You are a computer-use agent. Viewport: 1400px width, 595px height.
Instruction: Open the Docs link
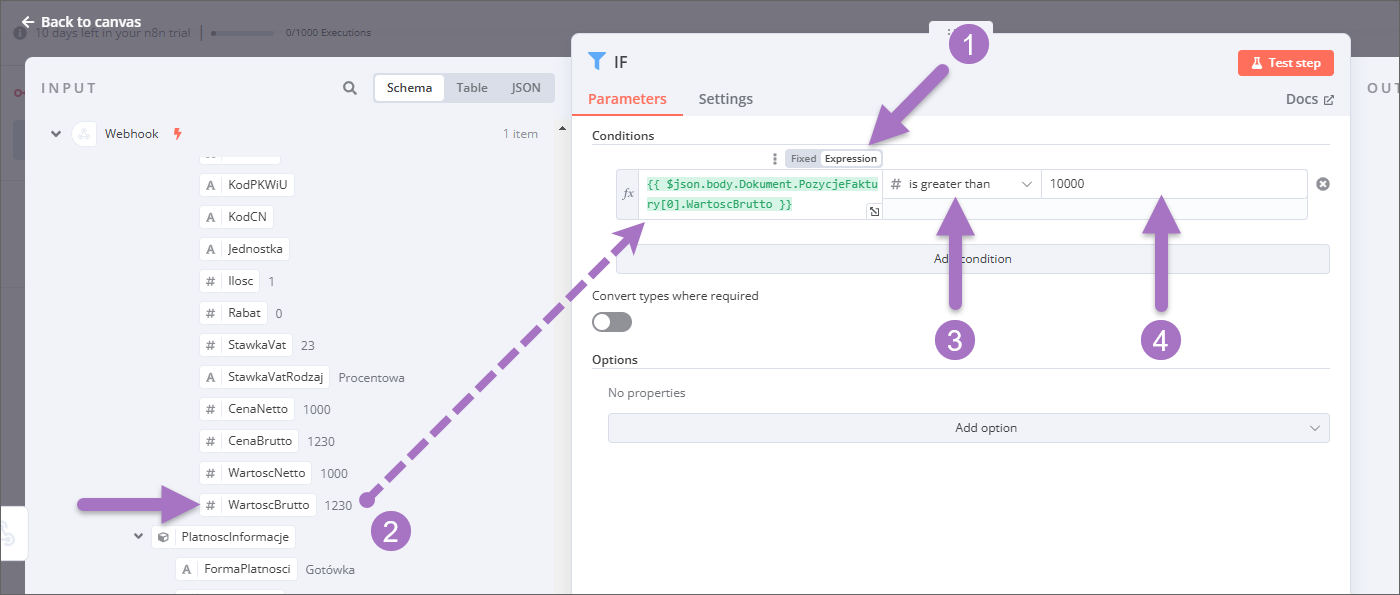click(x=1309, y=99)
